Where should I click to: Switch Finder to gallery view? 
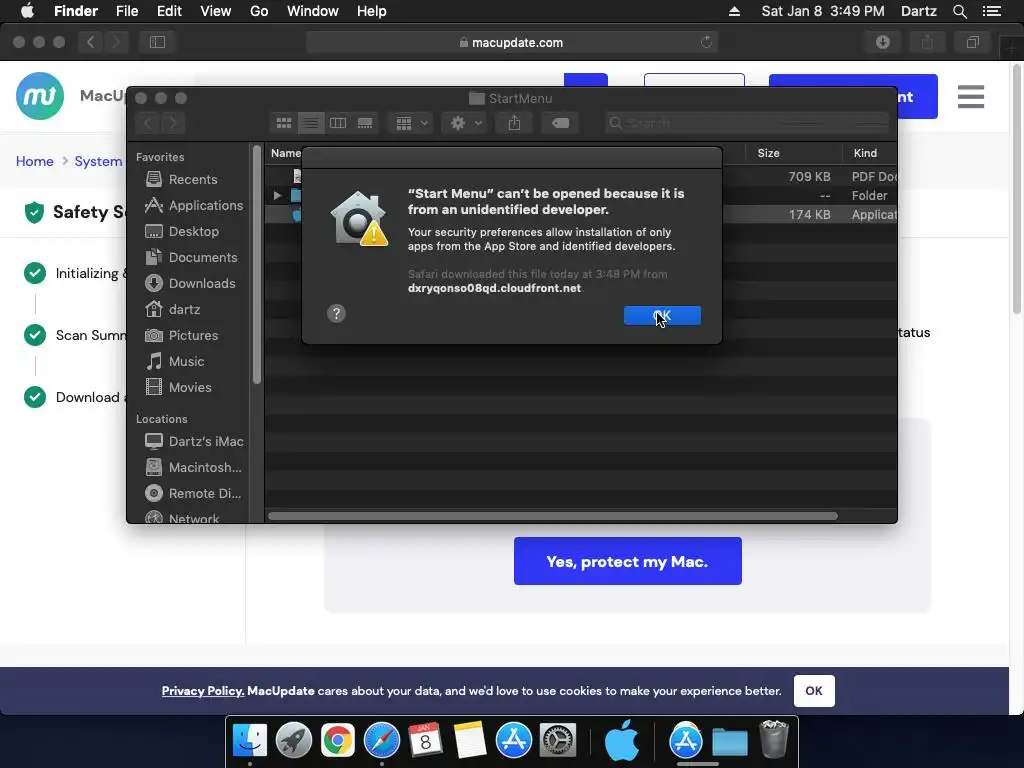(365, 123)
